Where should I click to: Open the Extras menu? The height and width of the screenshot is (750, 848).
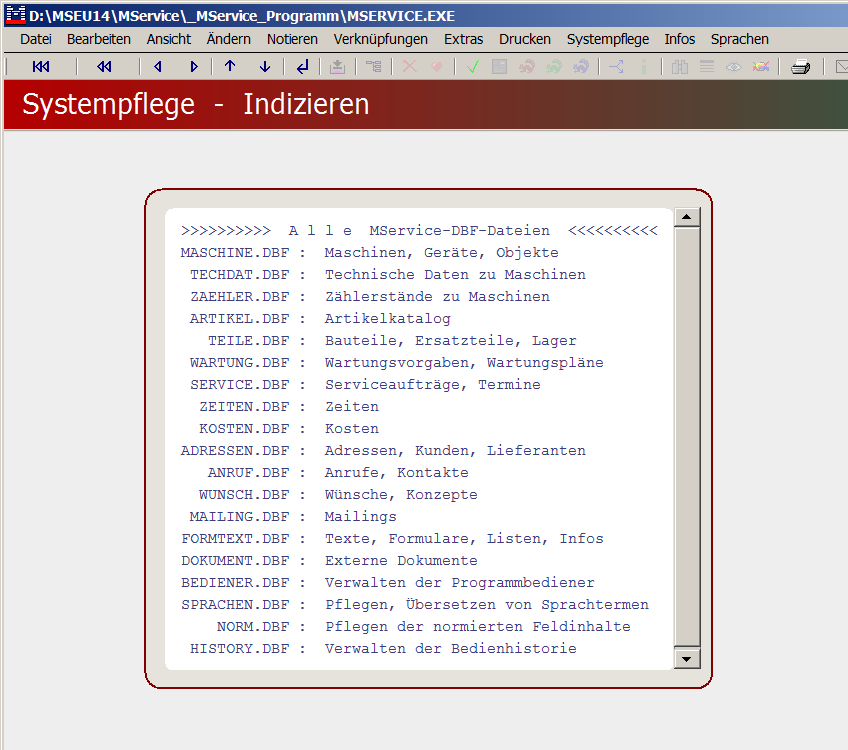click(463, 39)
